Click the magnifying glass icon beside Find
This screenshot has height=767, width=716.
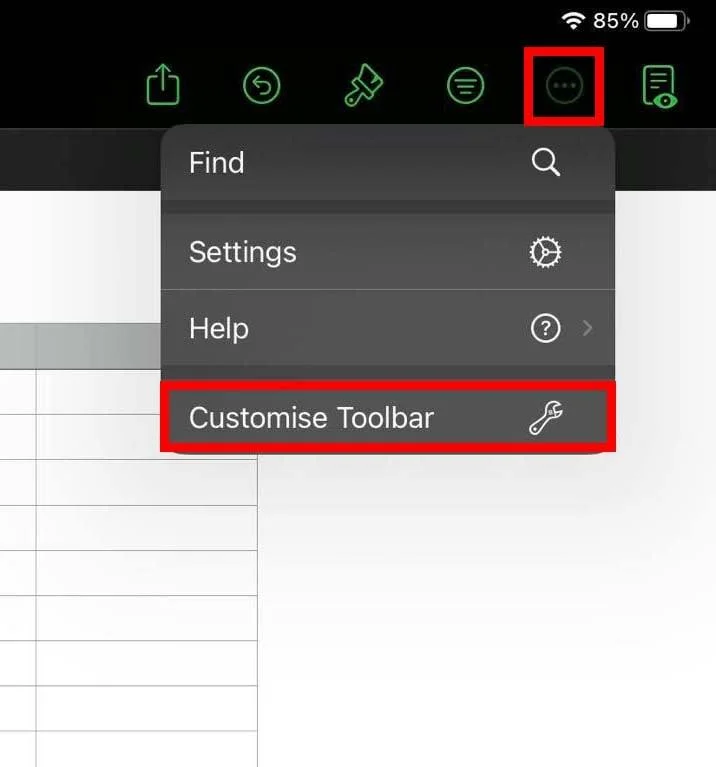coord(546,163)
